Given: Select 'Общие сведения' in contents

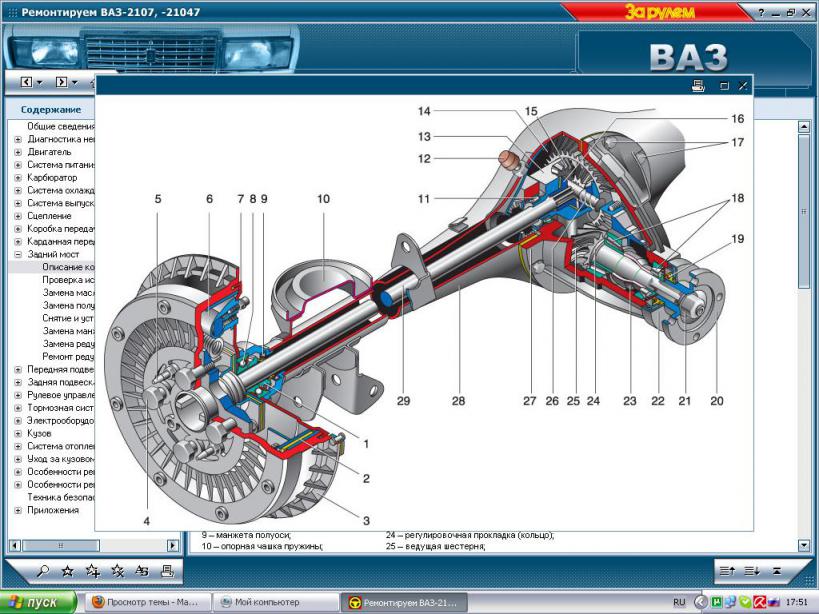Looking at the screenshot, I should pos(61,126).
